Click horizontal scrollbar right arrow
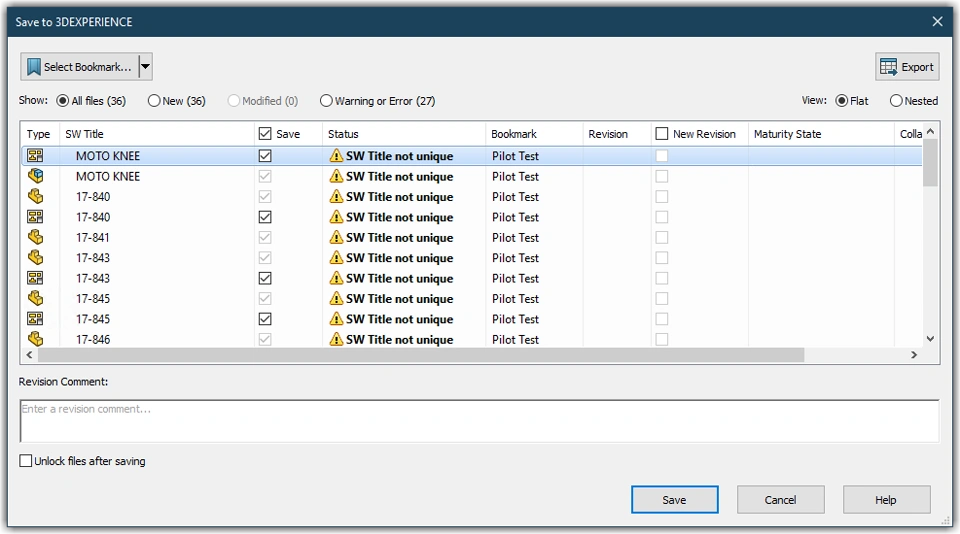Image resolution: width=960 pixels, height=534 pixels. pyautogui.click(x=914, y=355)
